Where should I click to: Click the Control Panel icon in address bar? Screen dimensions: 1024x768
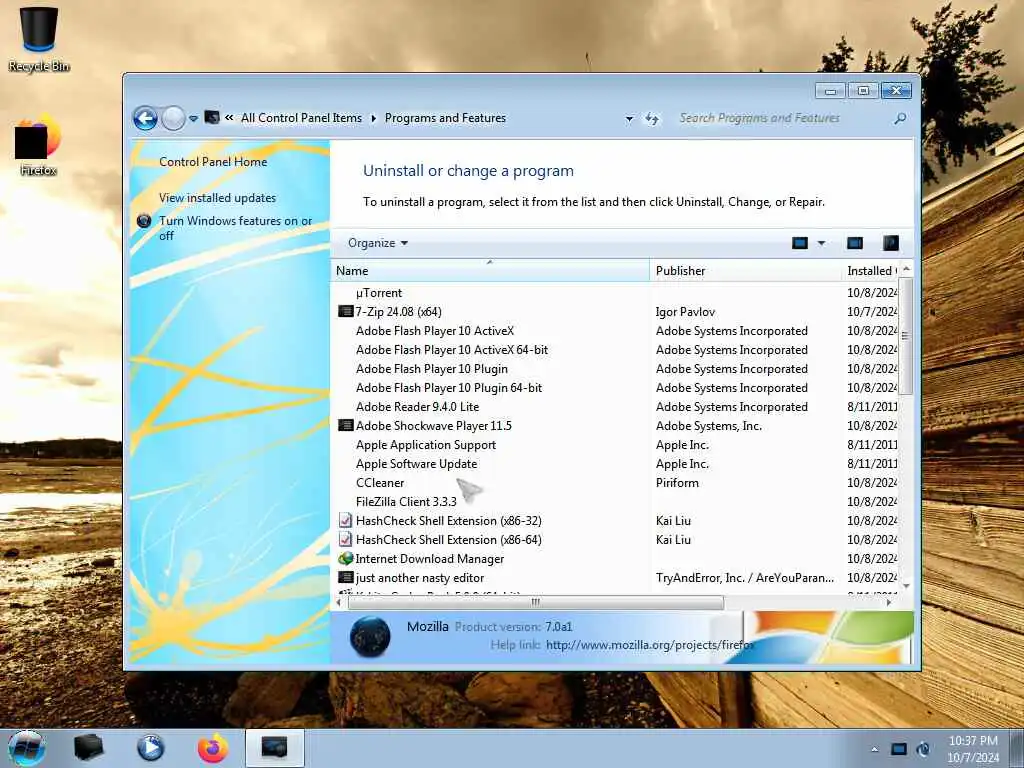pos(212,118)
